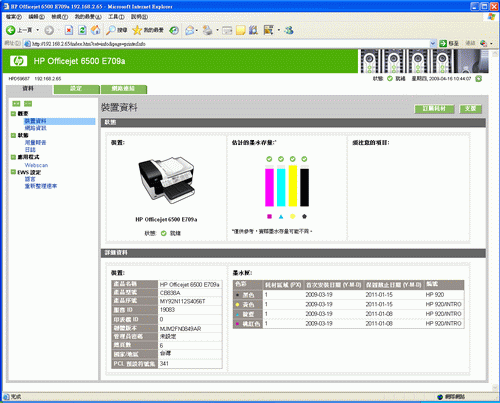Click the yellow ink level bar

[x=293, y=186]
